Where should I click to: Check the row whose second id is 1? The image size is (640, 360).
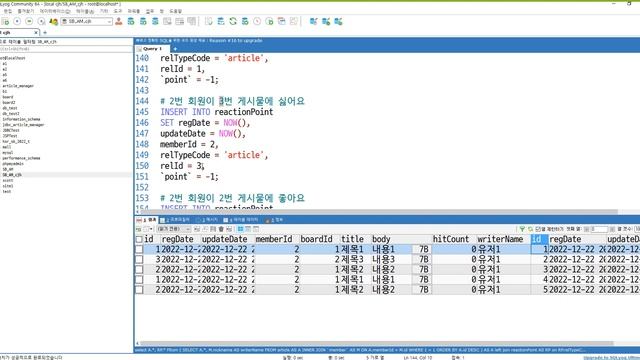(139, 249)
